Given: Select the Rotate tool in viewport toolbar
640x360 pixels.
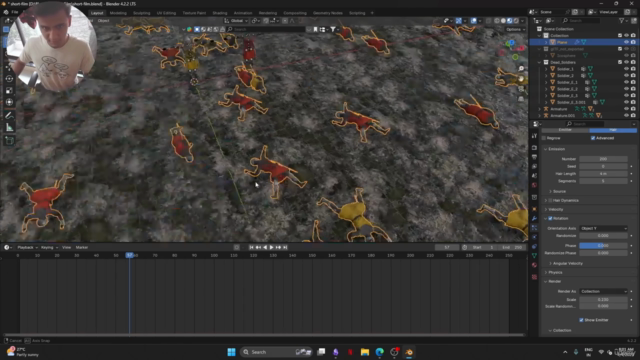Looking at the screenshot, I should coord(9,78).
